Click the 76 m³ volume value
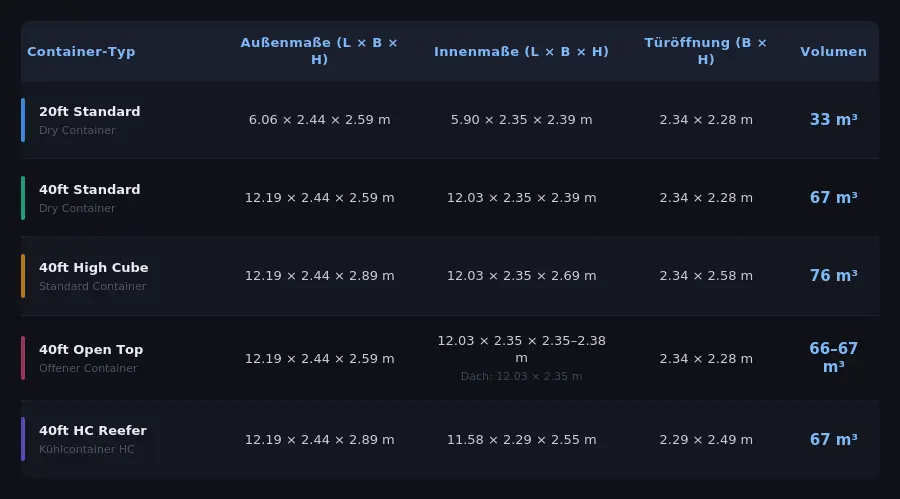This screenshot has height=499, width=900. (x=833, y=276)
